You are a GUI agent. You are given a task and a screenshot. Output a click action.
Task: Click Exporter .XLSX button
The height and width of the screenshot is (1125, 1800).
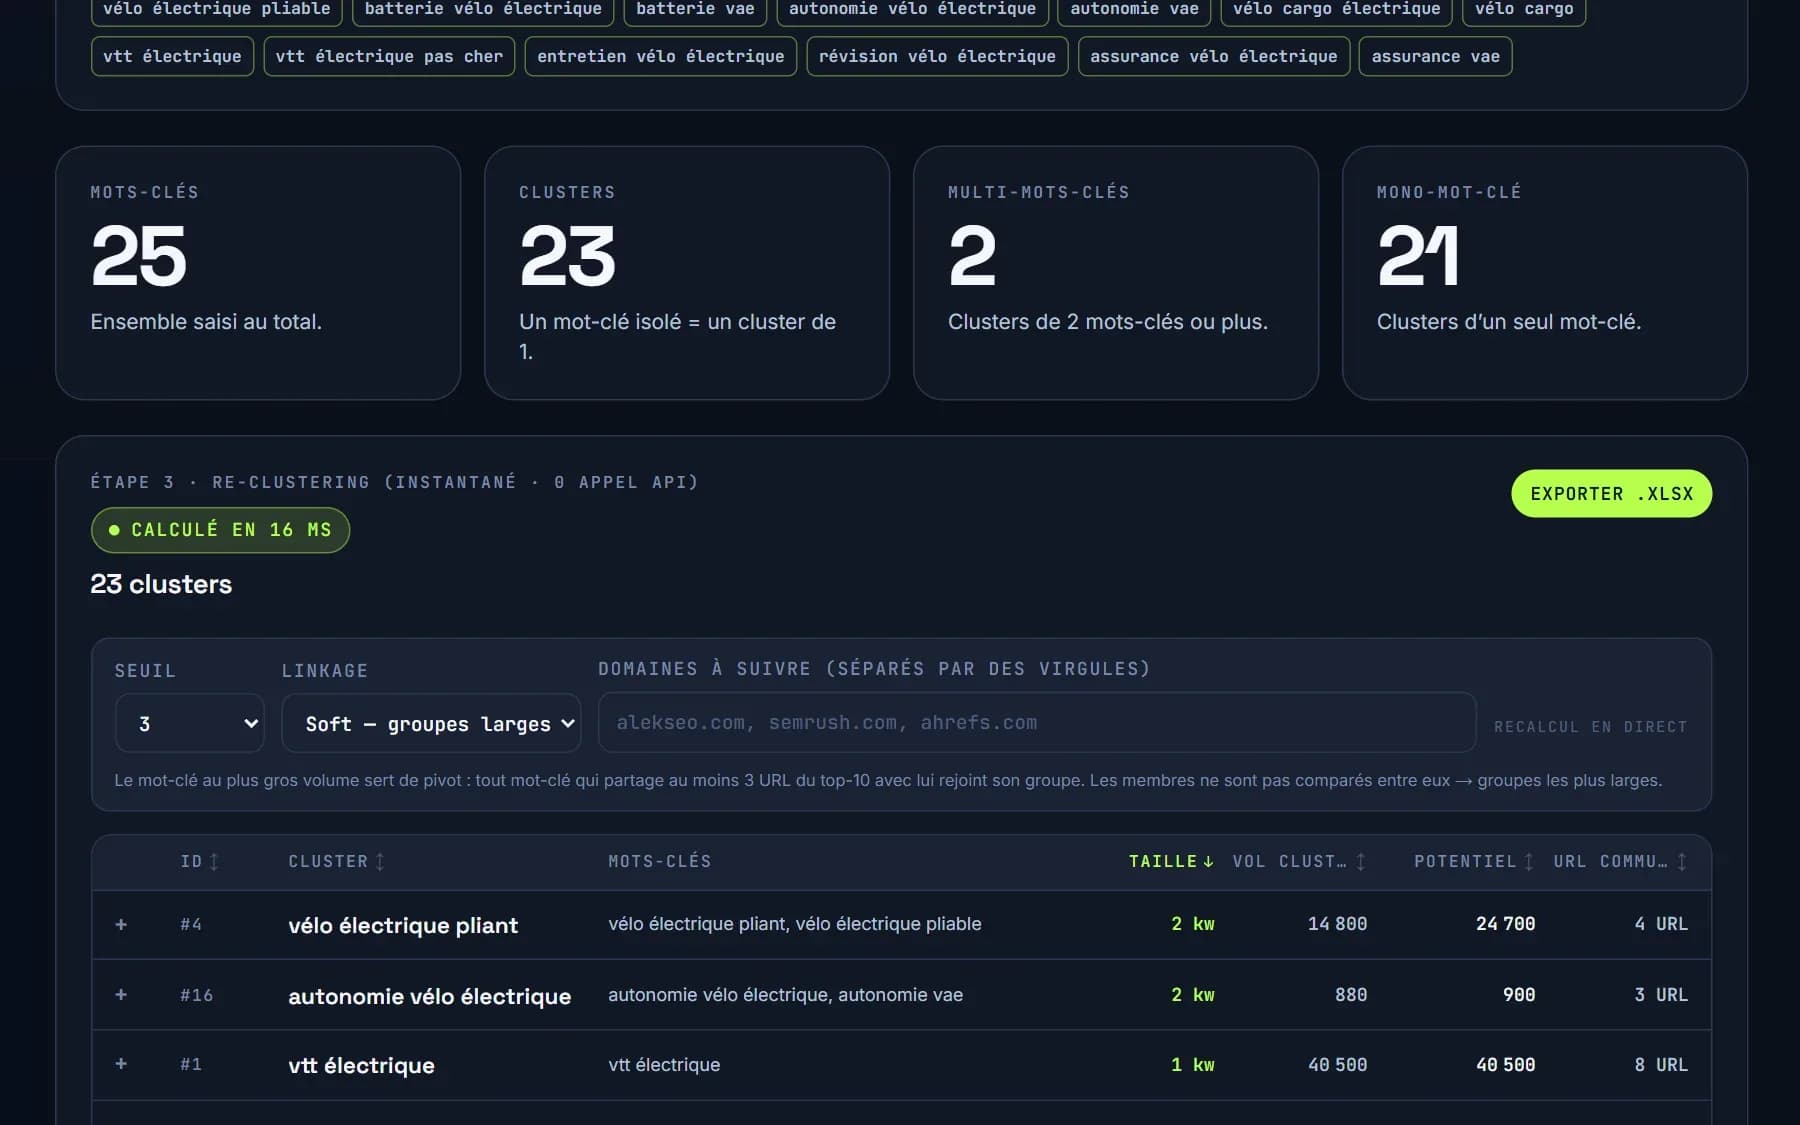(x=1611, y=493)
